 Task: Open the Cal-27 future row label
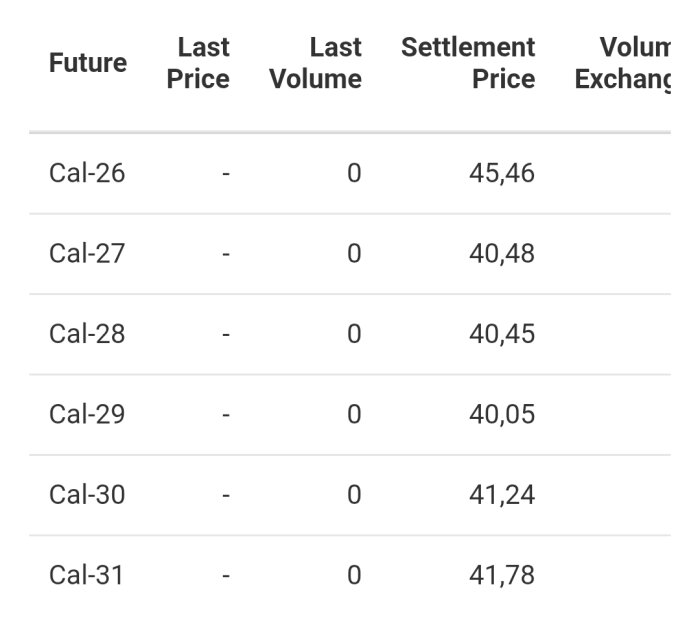87,253
